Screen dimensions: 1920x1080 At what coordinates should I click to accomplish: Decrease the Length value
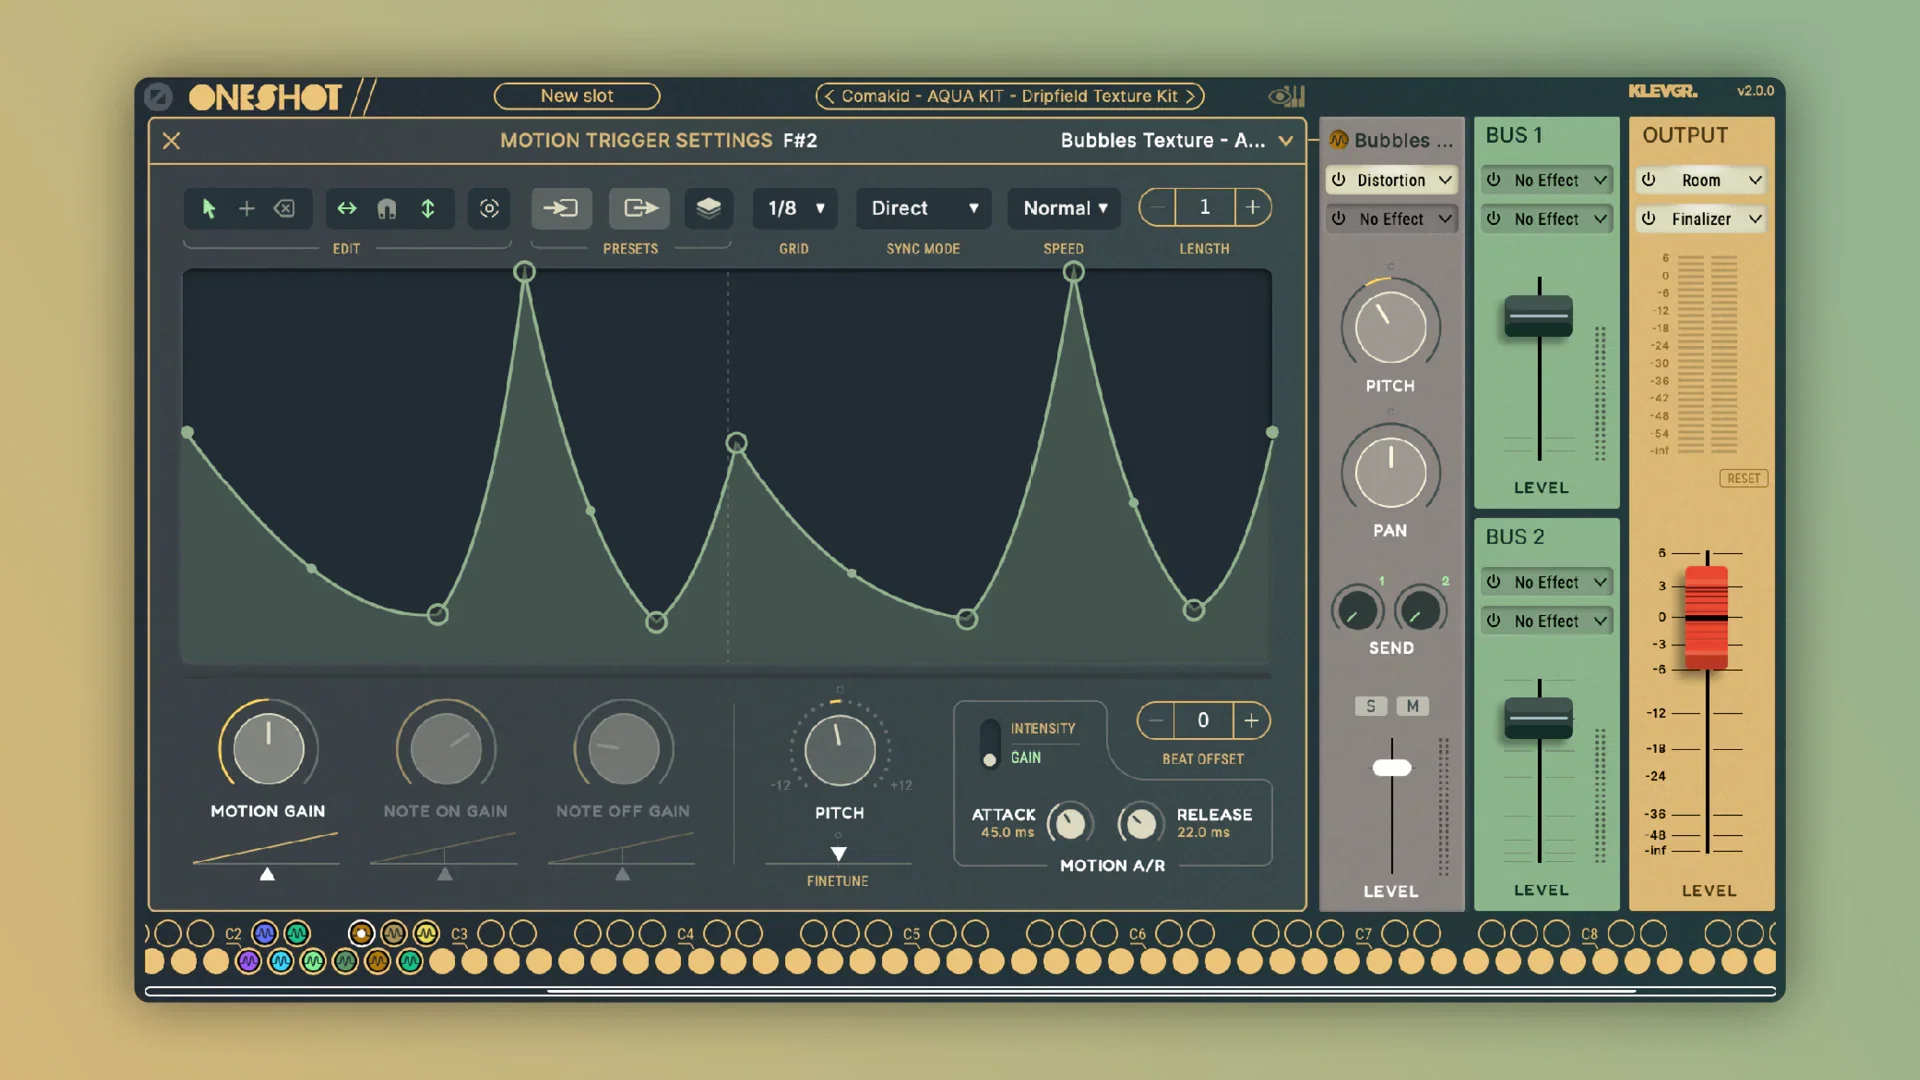click(1157, 208)
